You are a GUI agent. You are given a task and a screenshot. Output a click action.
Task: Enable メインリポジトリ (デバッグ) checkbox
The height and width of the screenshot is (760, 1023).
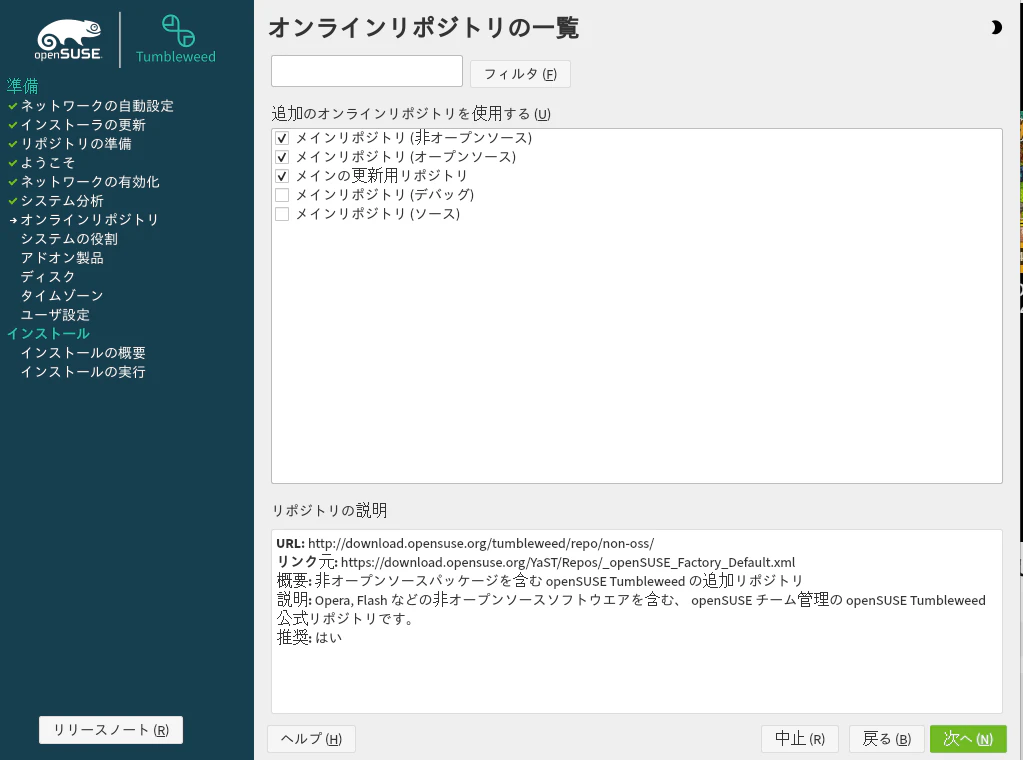(282, 195)
